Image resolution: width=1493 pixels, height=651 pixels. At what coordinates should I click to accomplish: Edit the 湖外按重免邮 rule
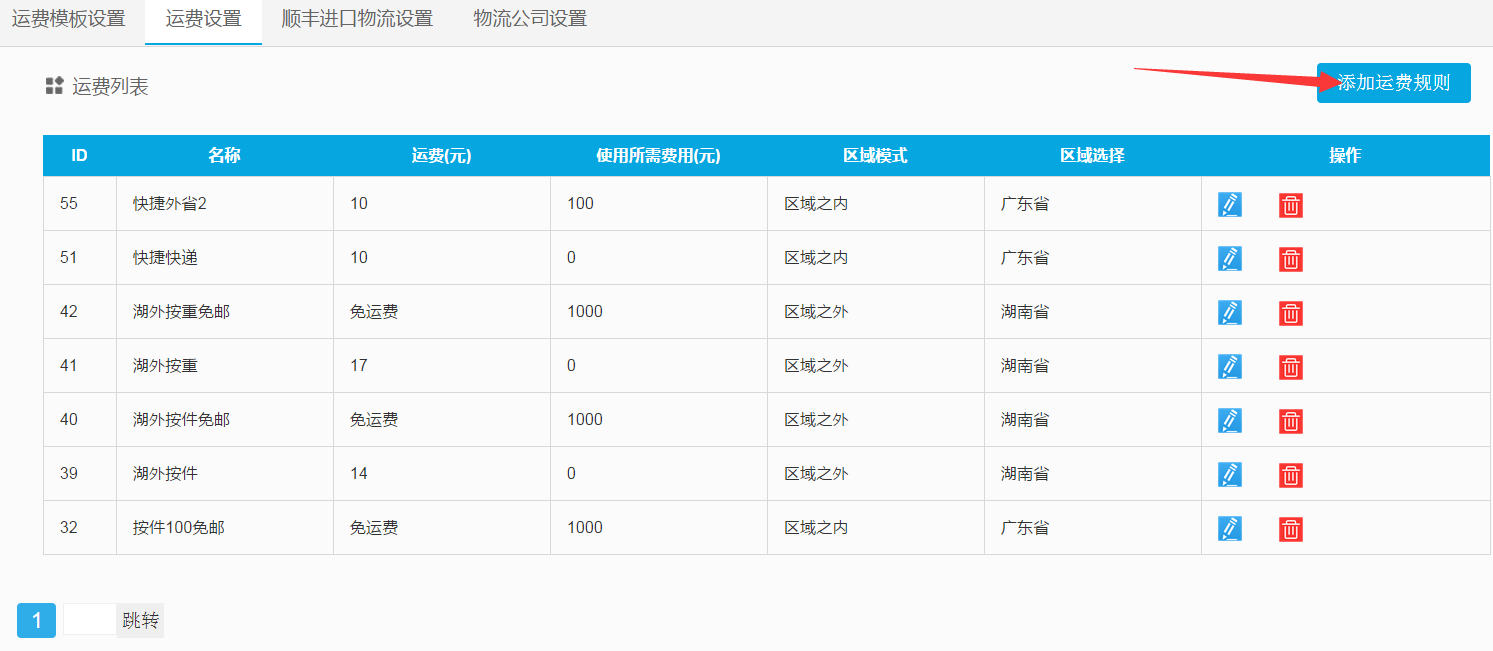coord(1230,313)
